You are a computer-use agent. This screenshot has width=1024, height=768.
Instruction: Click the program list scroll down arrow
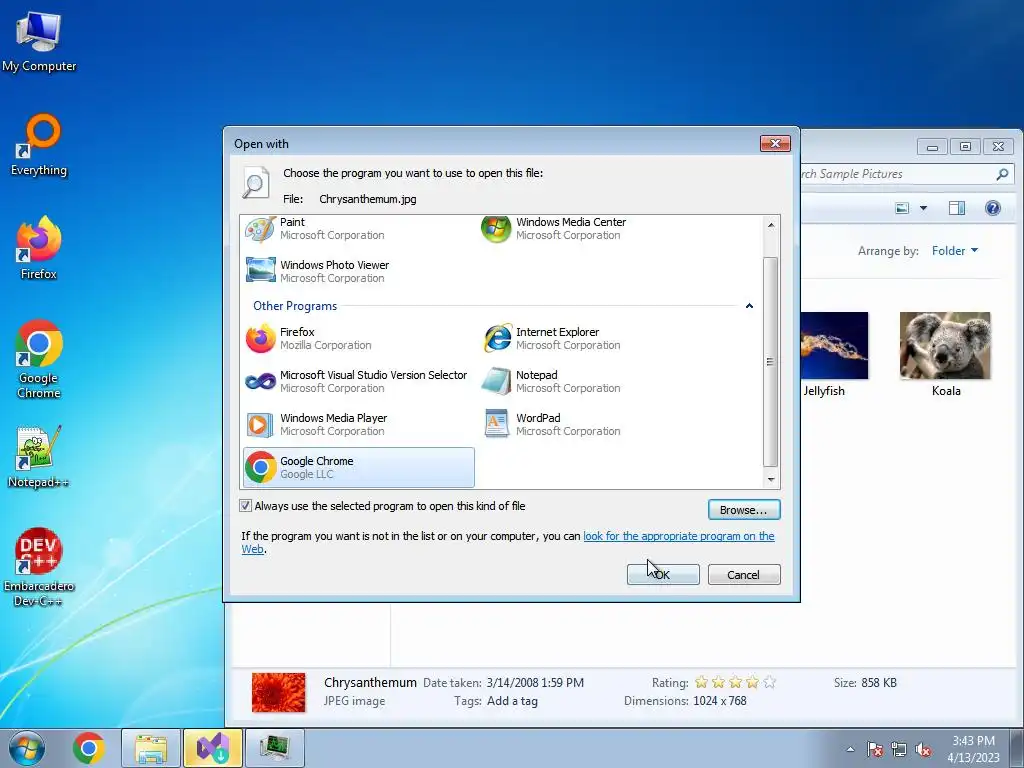point(771,479)
